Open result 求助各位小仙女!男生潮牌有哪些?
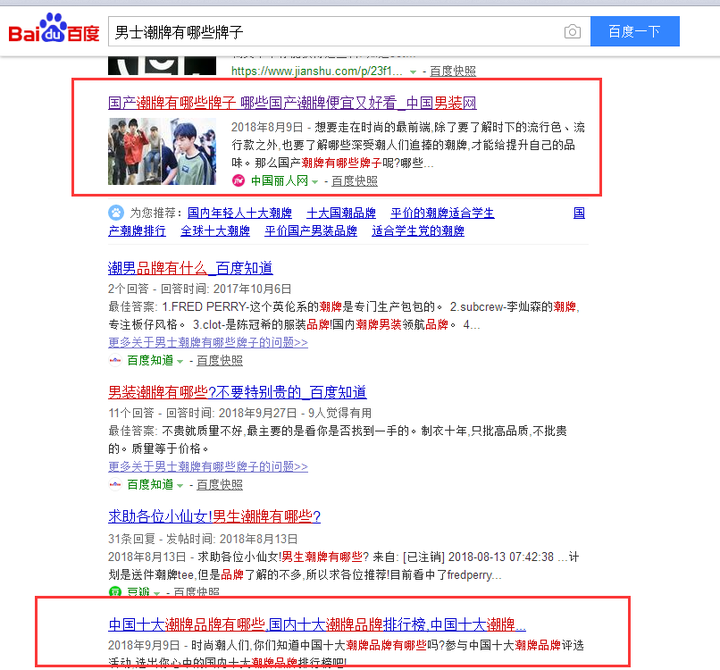Screen dimensions: 720x670 coord(214,517)
